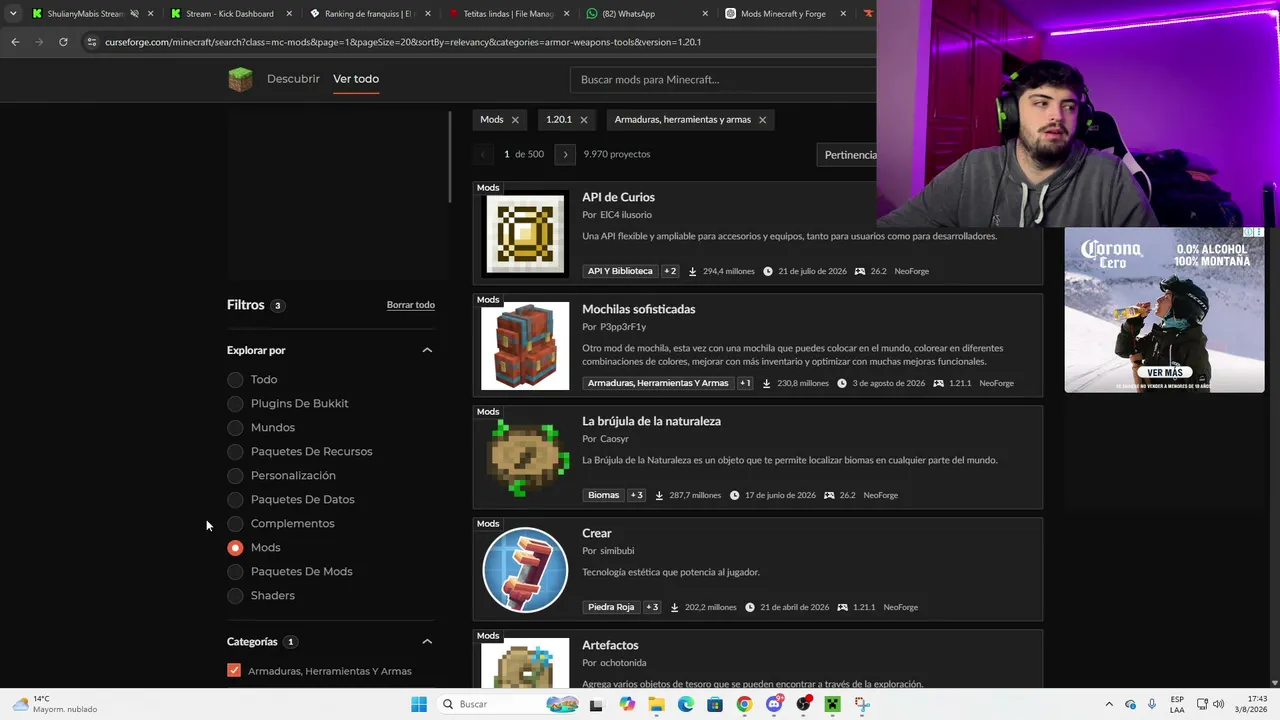This screenshot has width=1280, height=720.
Task: Expand +3 categories on Crear
Action: tap(652, 607)
